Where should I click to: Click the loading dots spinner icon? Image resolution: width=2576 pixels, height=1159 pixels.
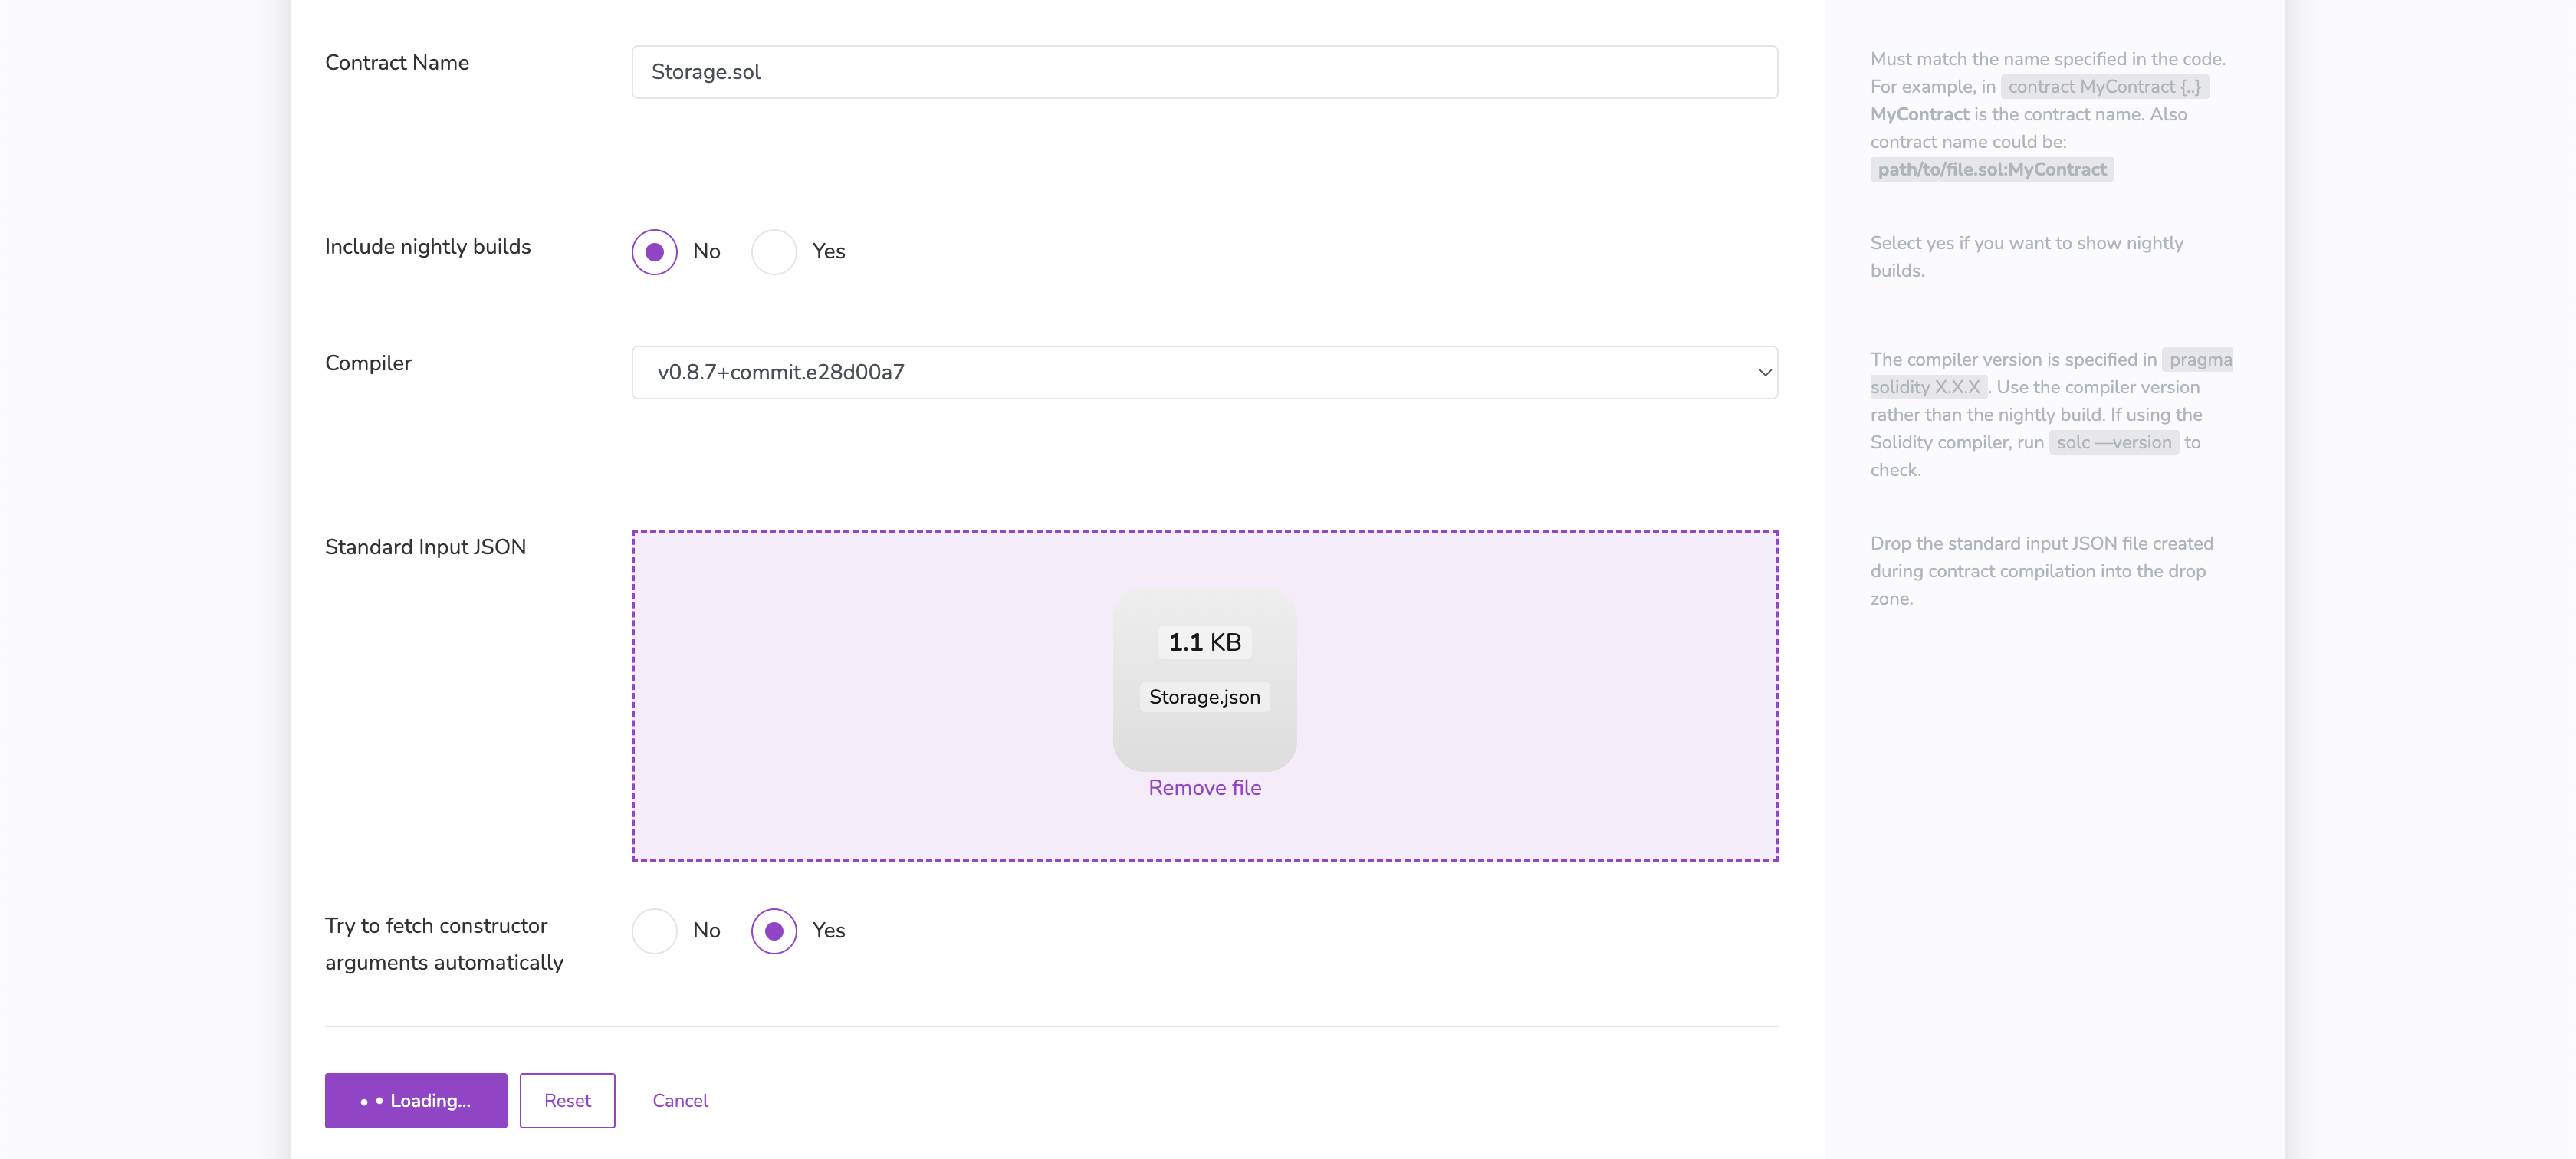pos(371,1102)
